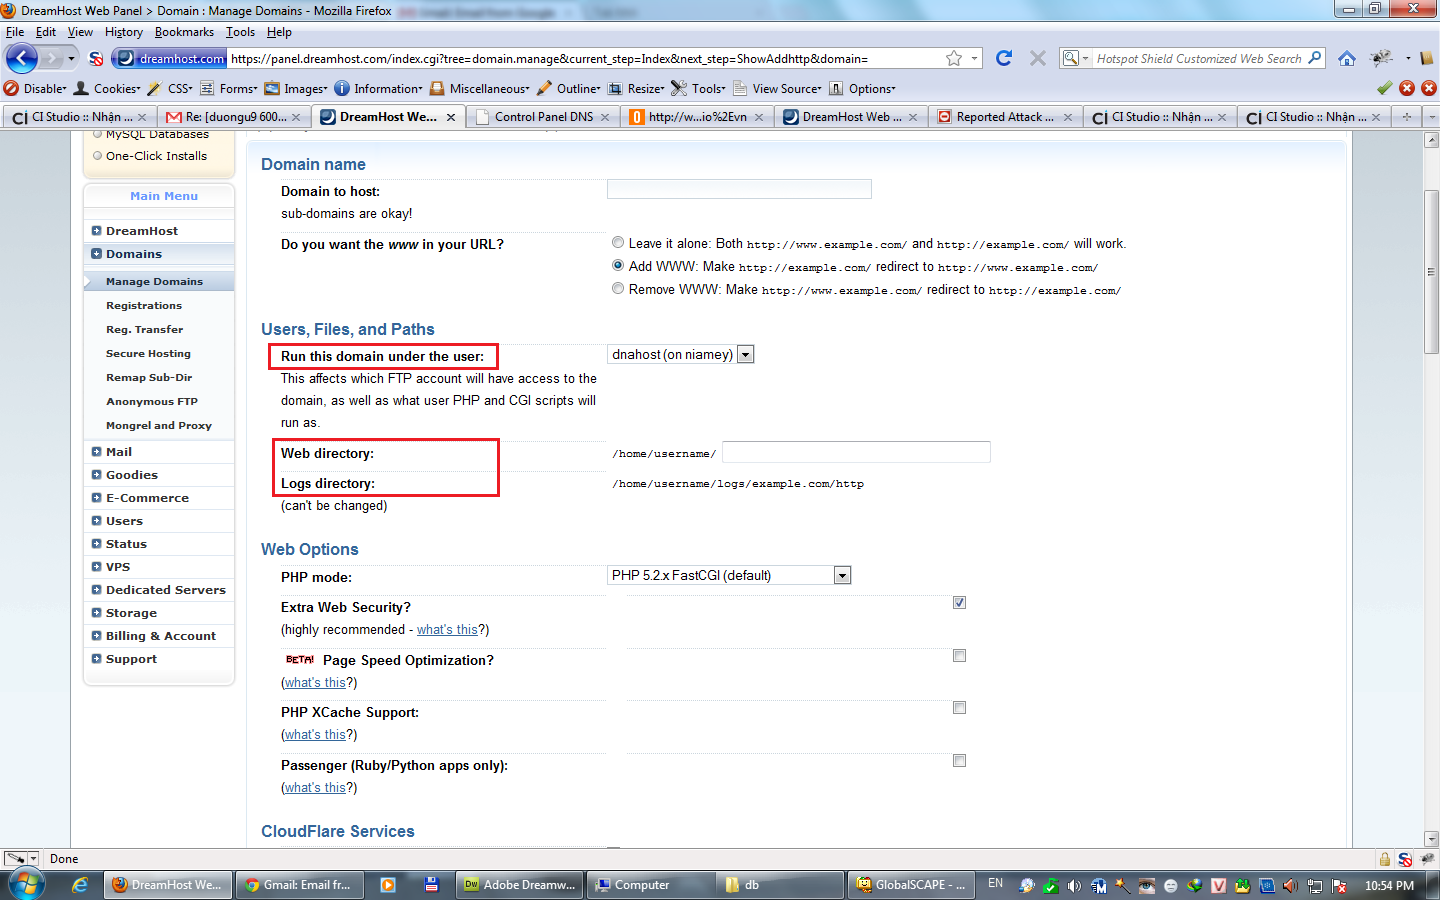Reload the page with the refresh icon

click(1004, 58)
